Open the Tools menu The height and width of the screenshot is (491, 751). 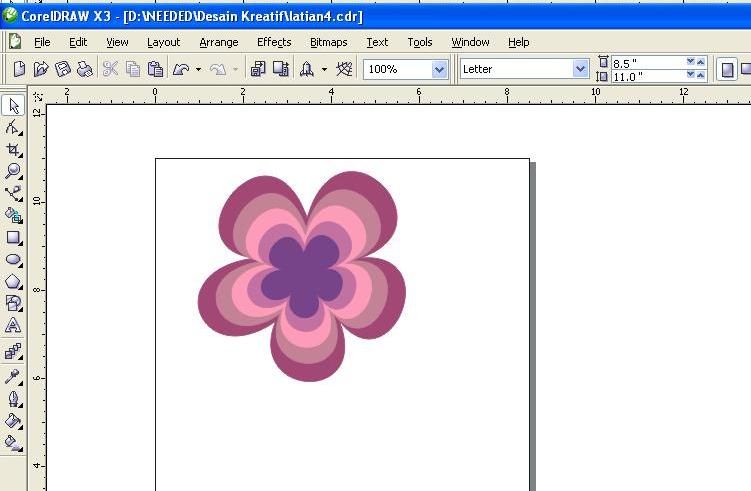[420, 42]
